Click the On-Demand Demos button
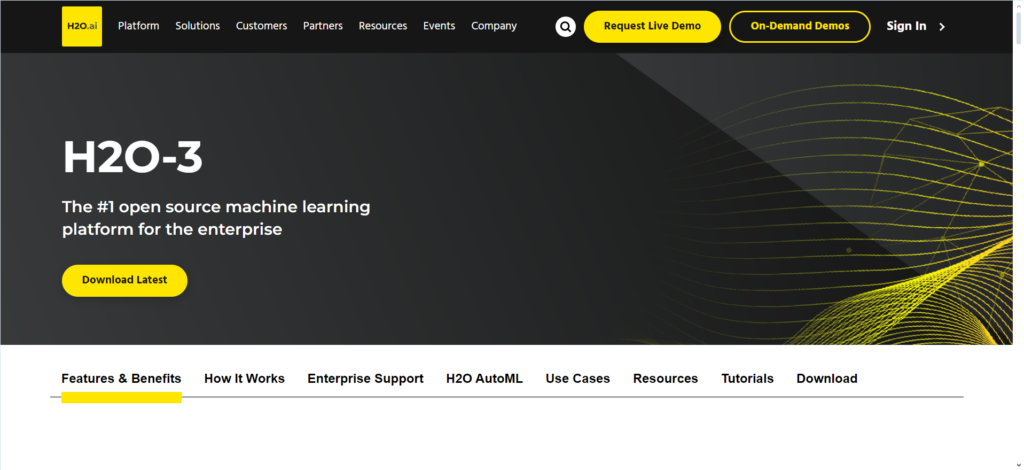1024x470 pixels. tap(800, 26)
